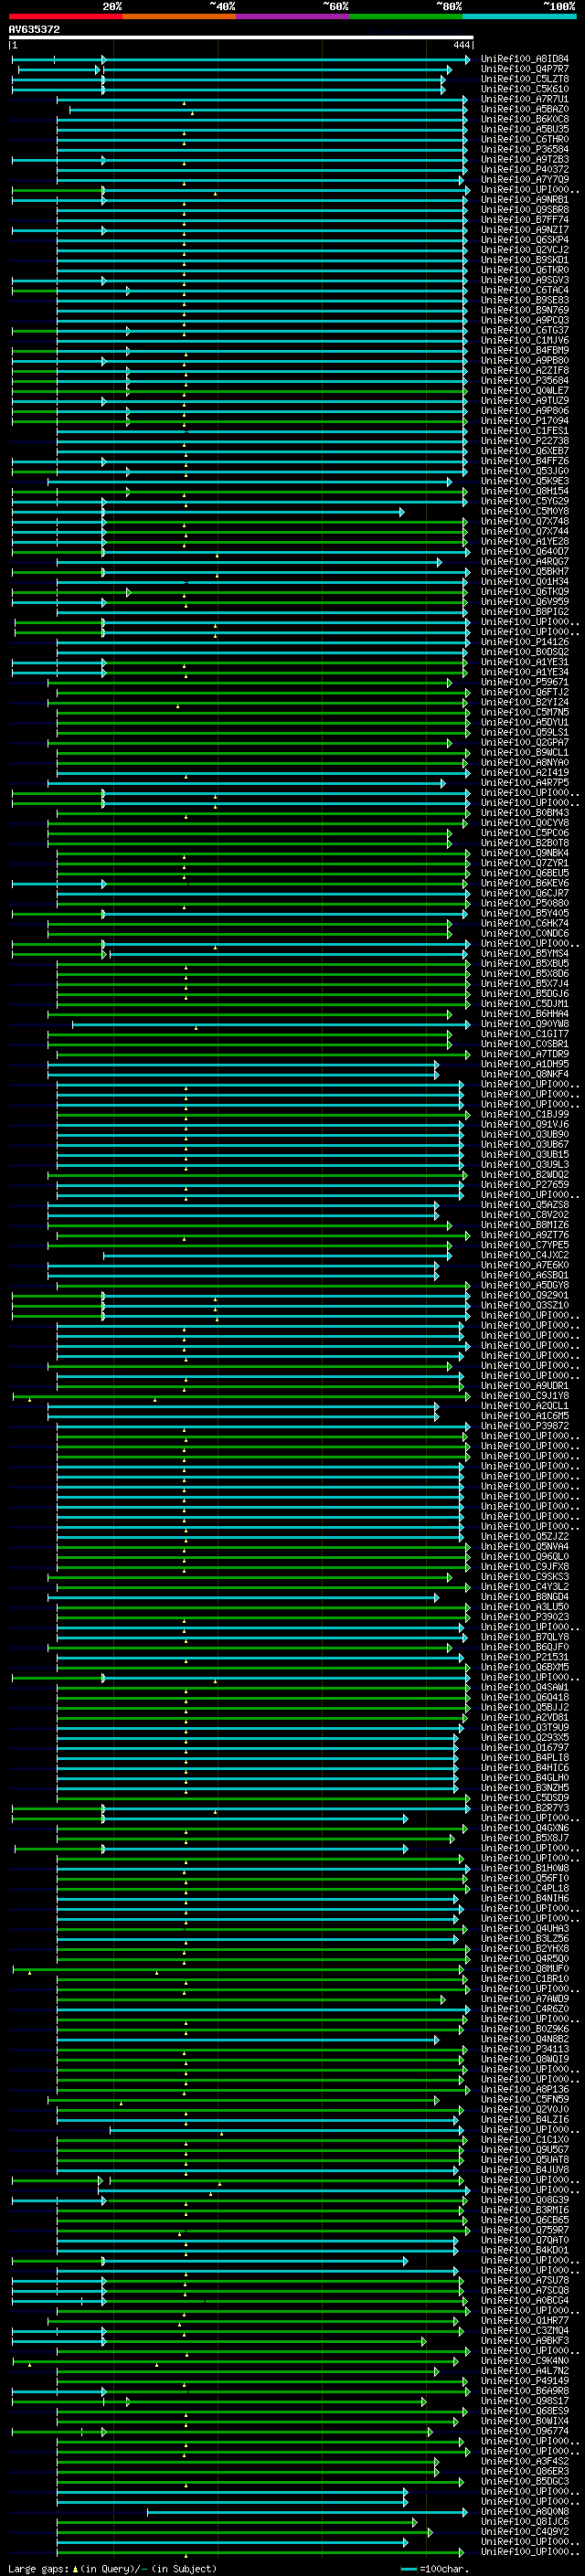Select UniRef100_A4RQG7 row label
The image size is (585, 2576).
[x=524, y=562]
